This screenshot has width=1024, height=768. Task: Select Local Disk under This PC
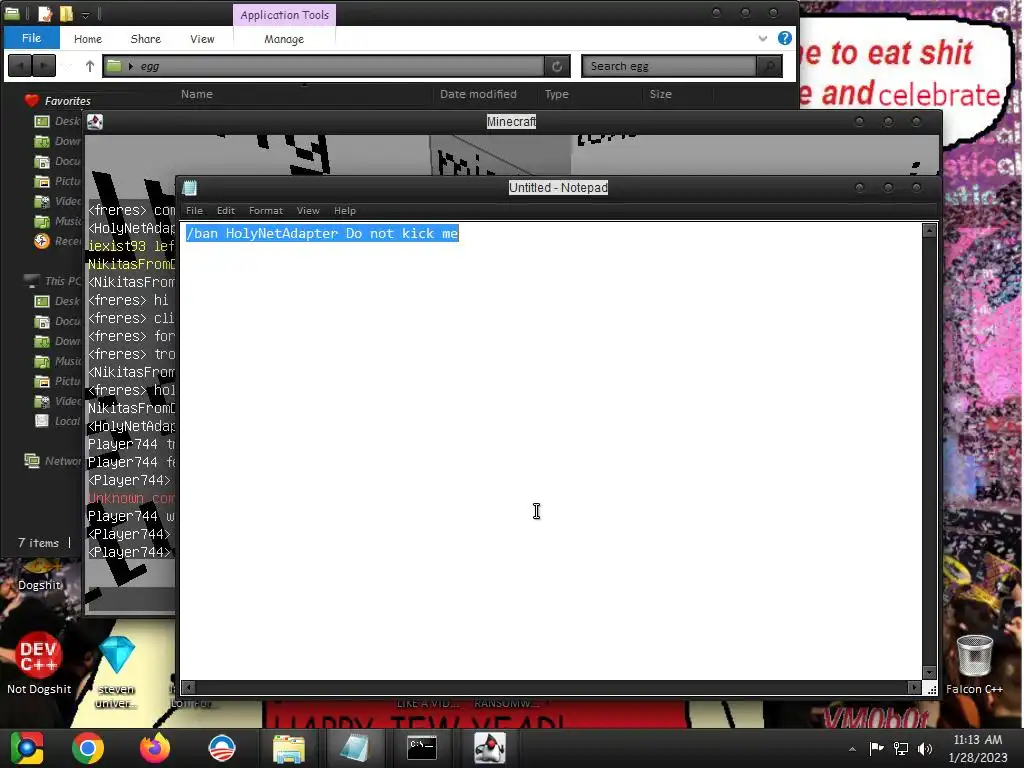click(x=57, y=421)
